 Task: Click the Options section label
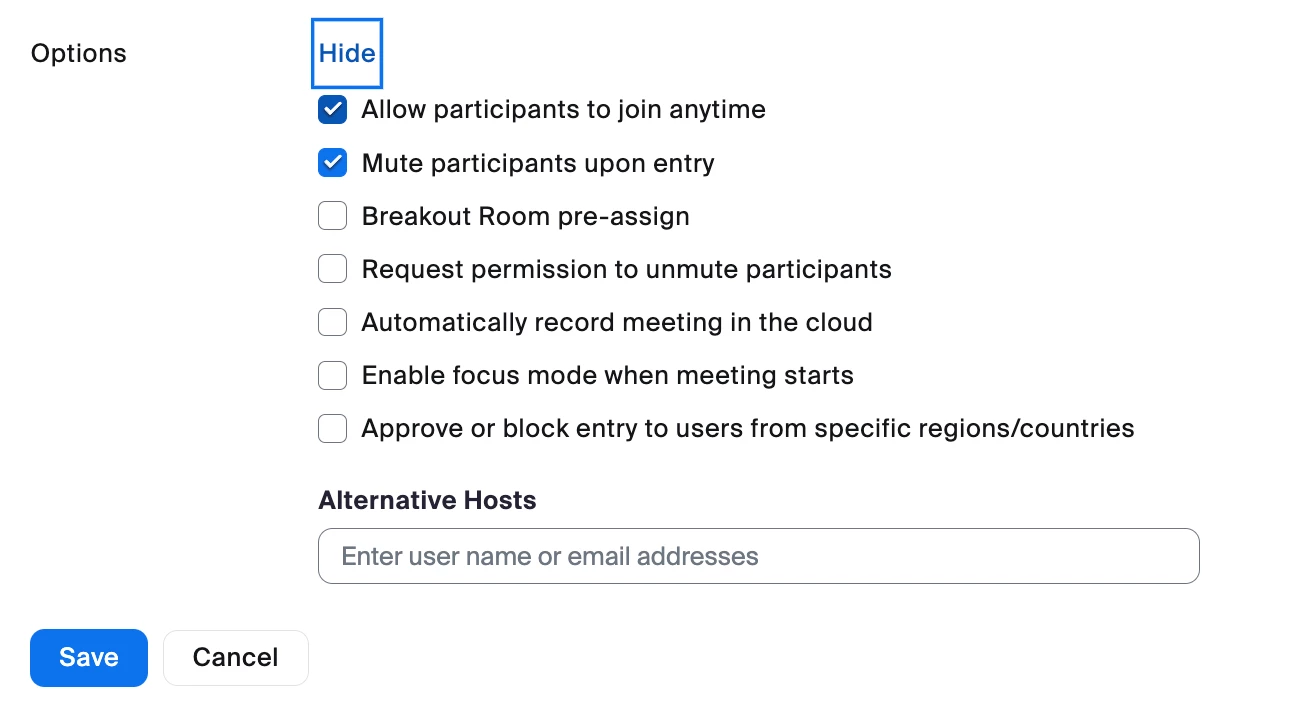click(x=79, y=53)
